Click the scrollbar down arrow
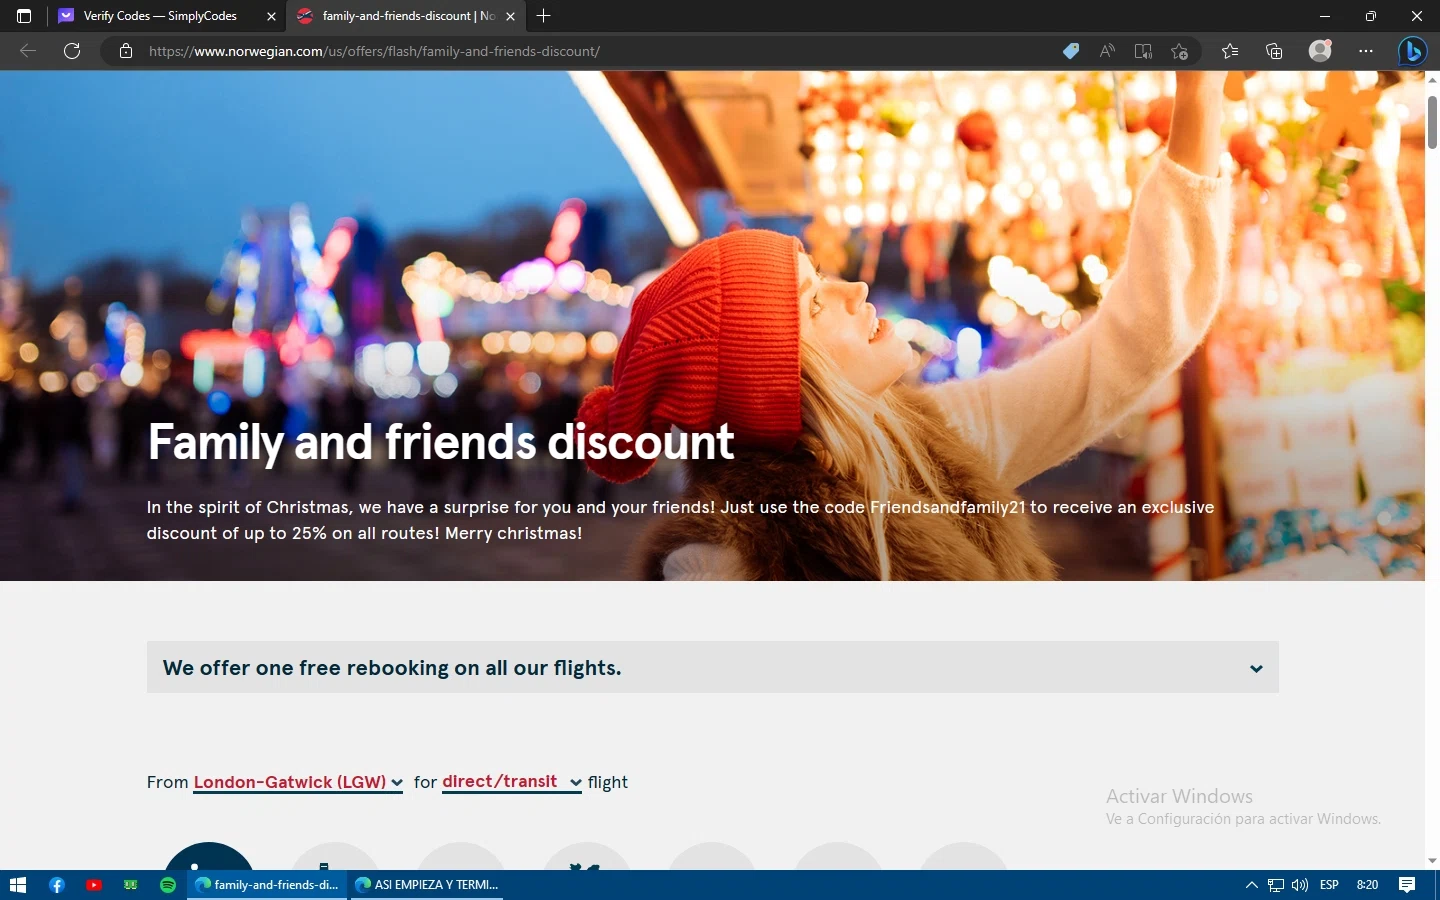Image resolution: width=1440 pixels, height=900 pixels. coord(1432,861)
